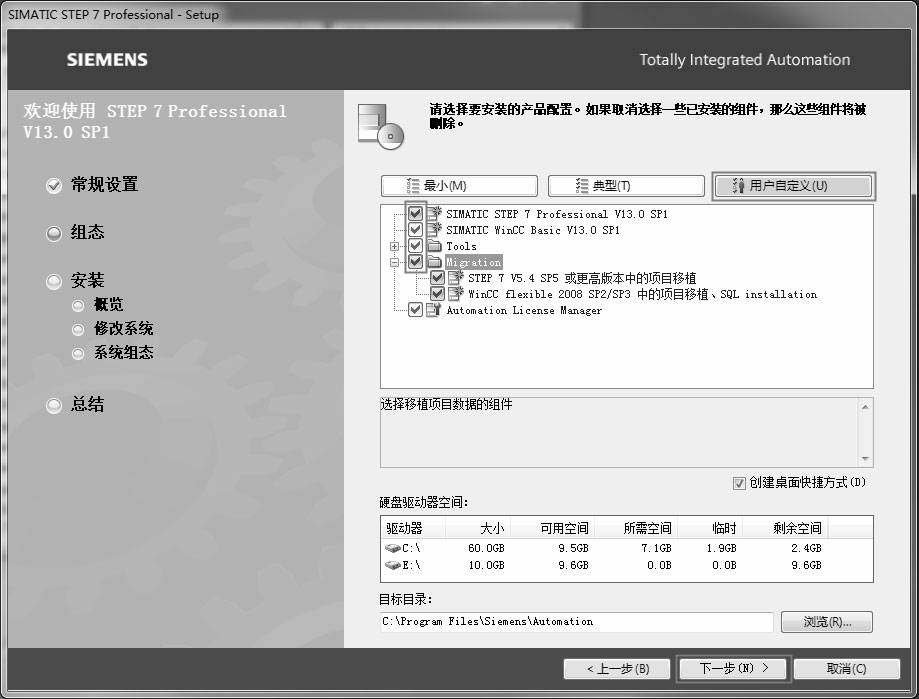Click the 修改系统 sub-step indicator
This screenshot has height=699, width=919.
(78, 329)
